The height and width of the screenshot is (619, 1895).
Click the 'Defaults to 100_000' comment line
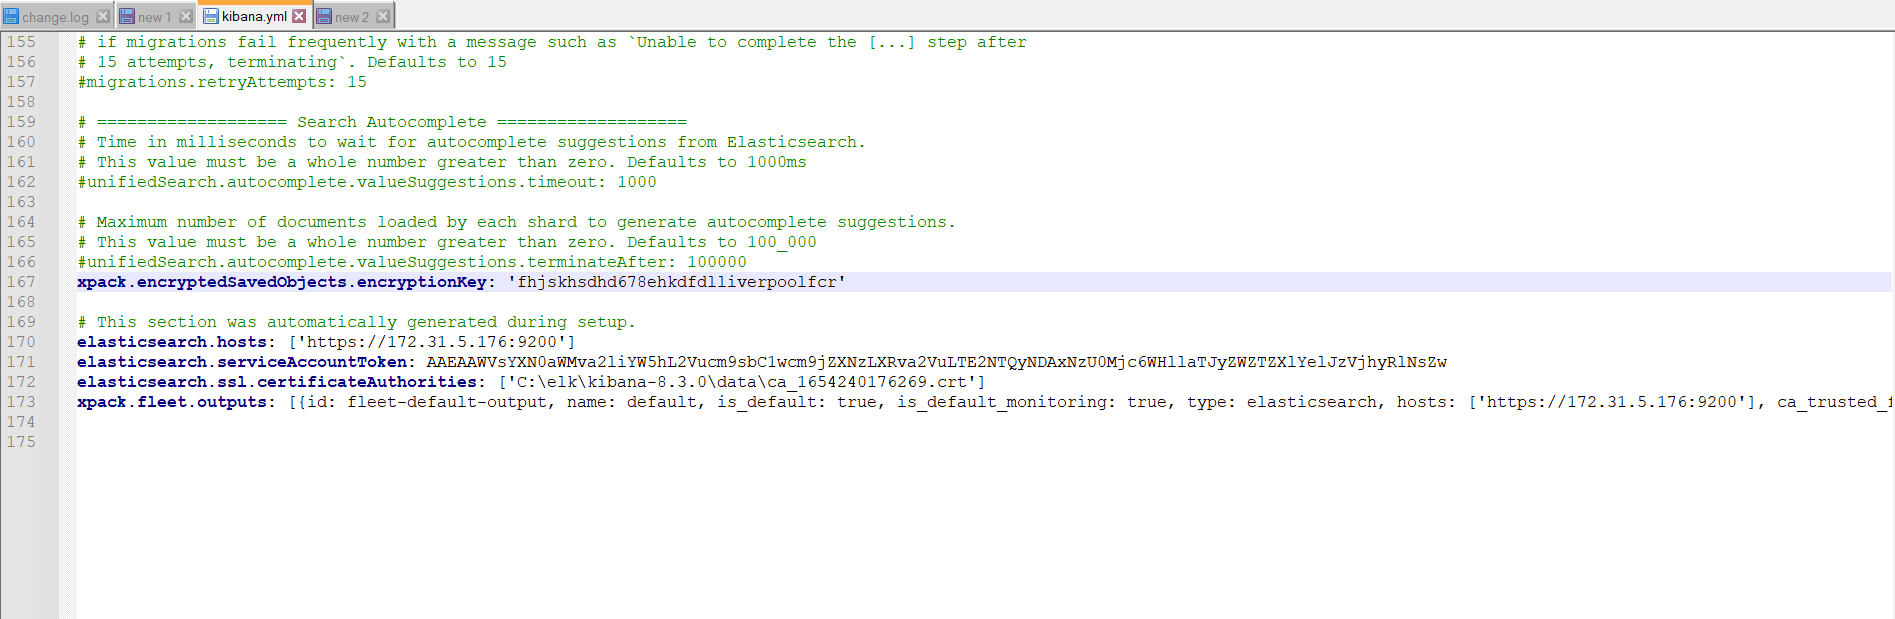(446, 242)
